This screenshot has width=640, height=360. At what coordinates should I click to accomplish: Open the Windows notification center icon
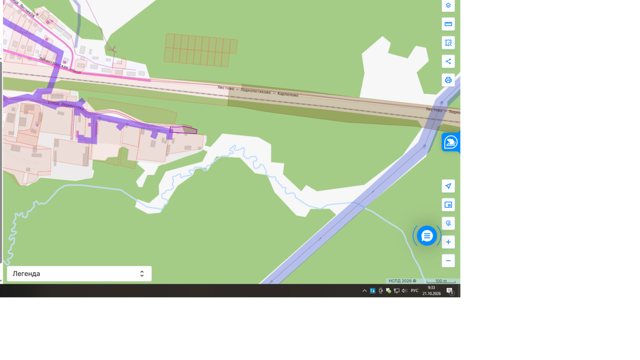pos(450,291)
